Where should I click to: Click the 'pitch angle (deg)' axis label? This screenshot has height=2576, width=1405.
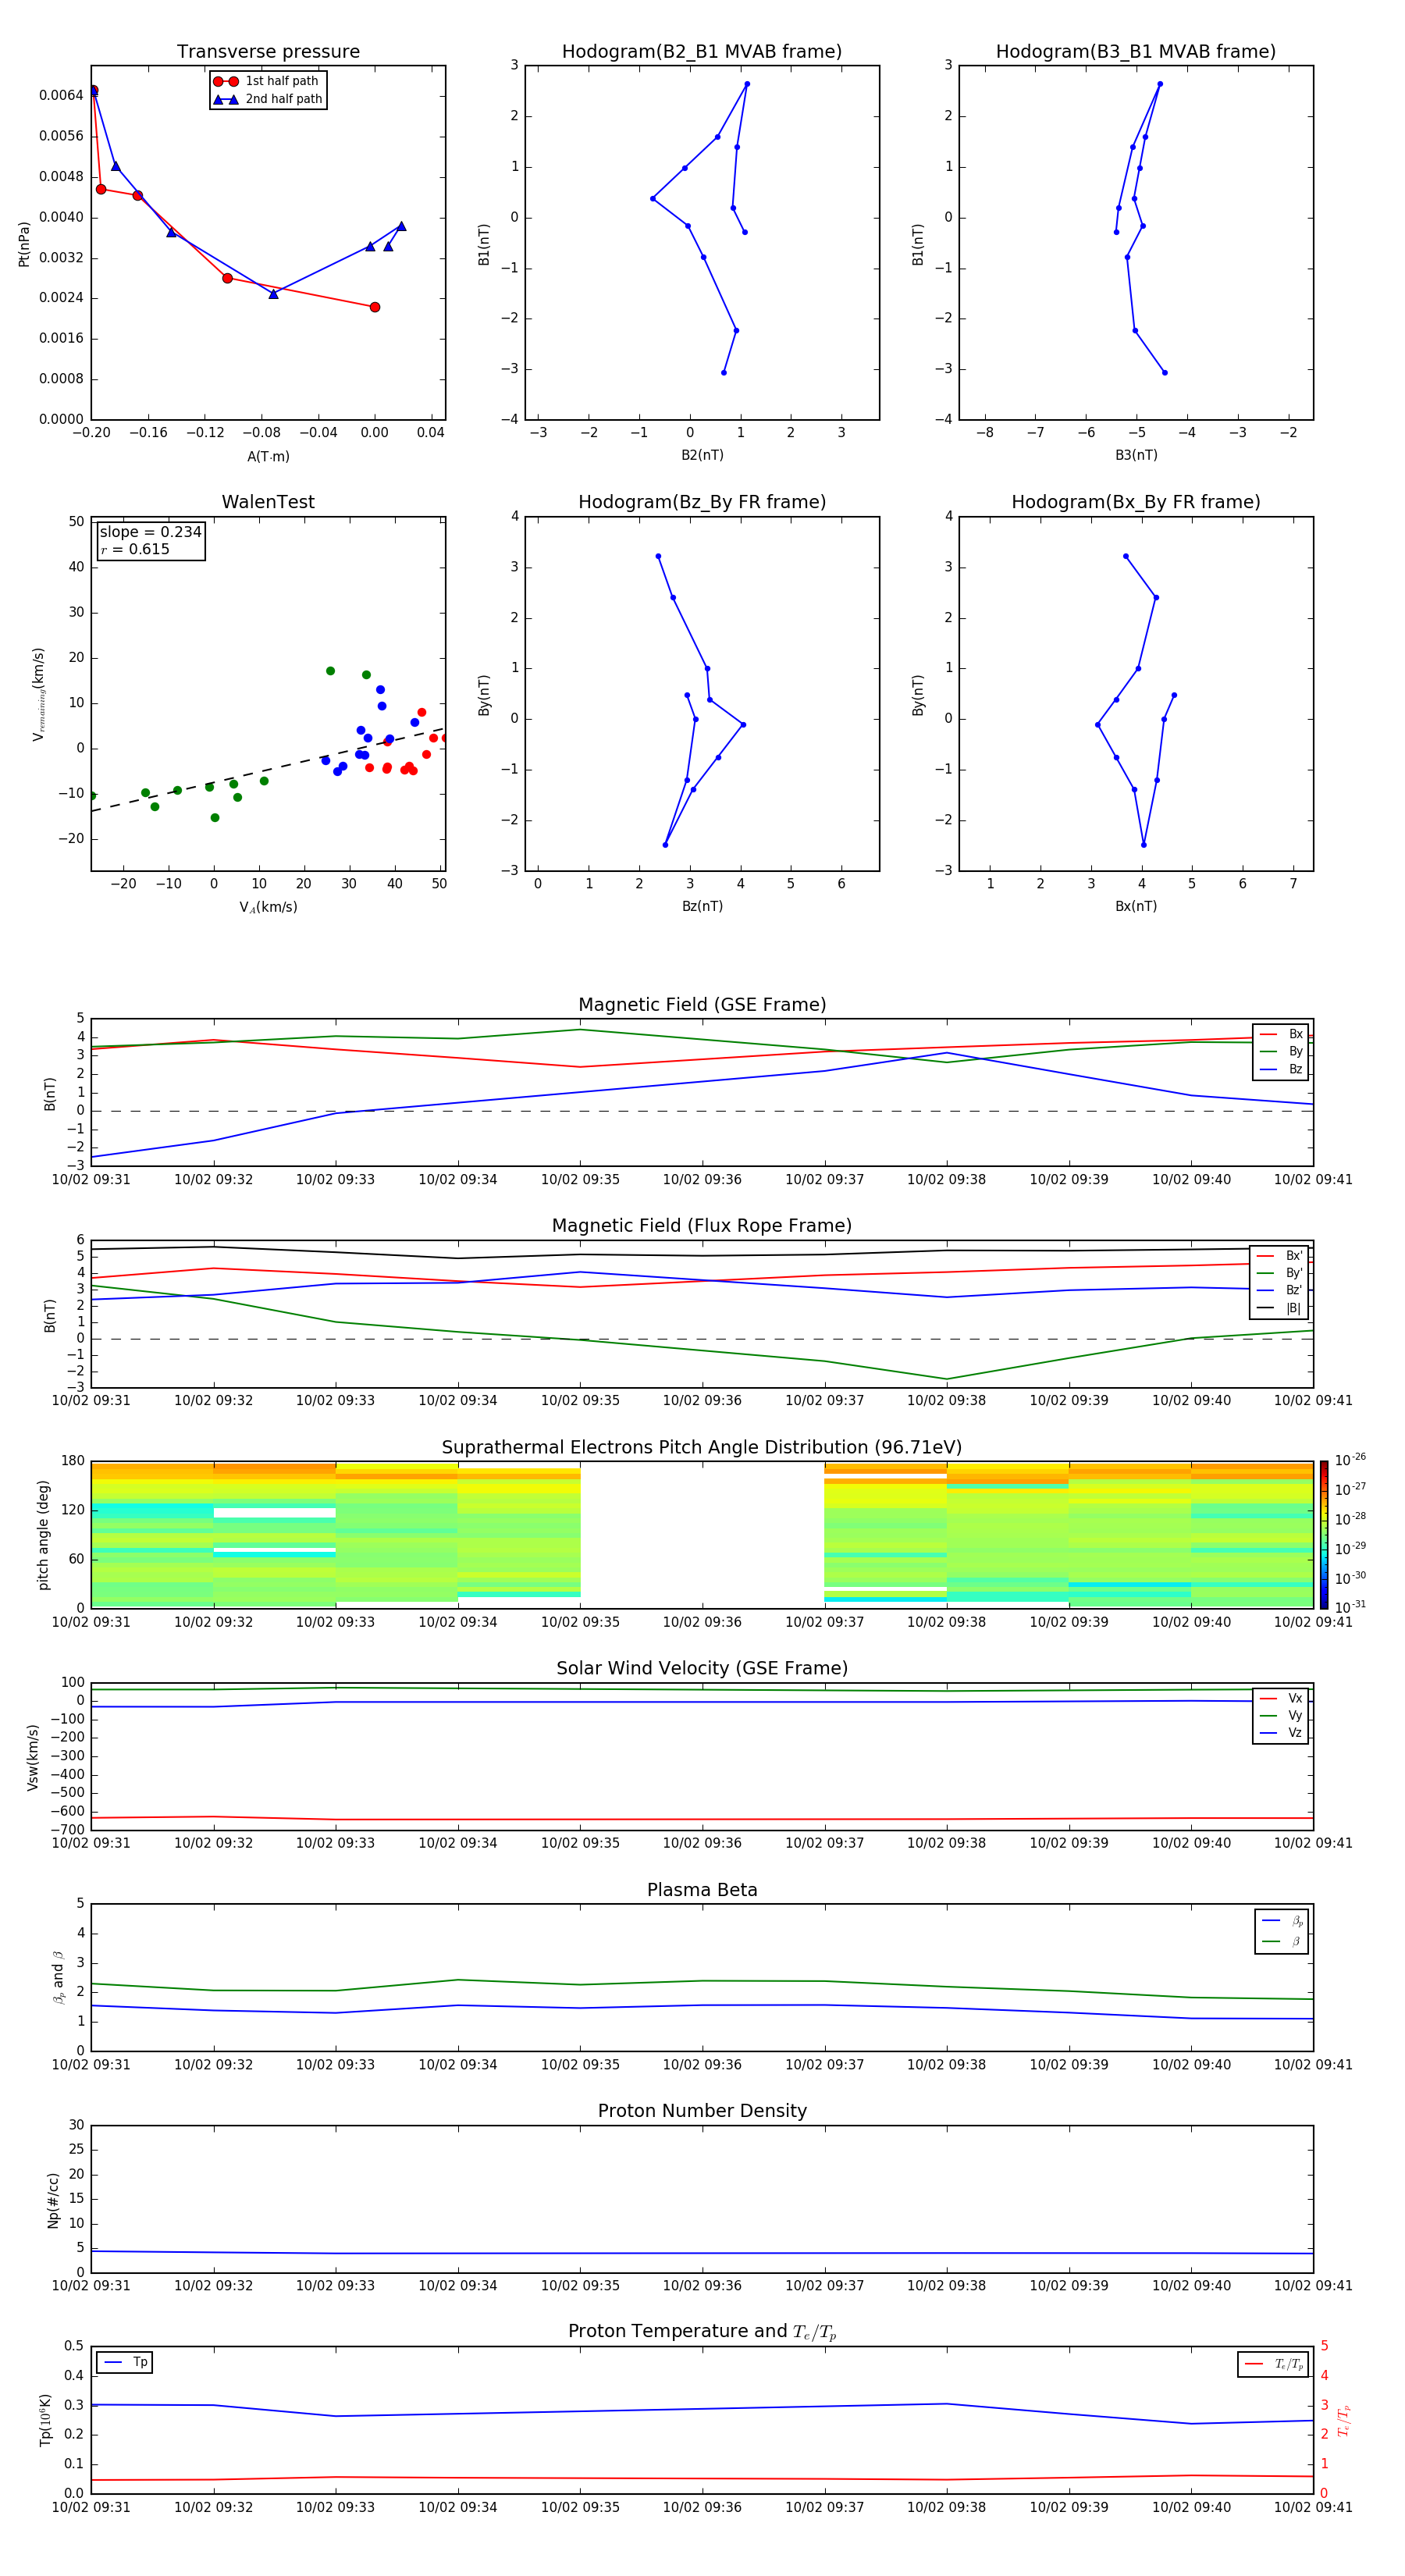coord(43,1535)
